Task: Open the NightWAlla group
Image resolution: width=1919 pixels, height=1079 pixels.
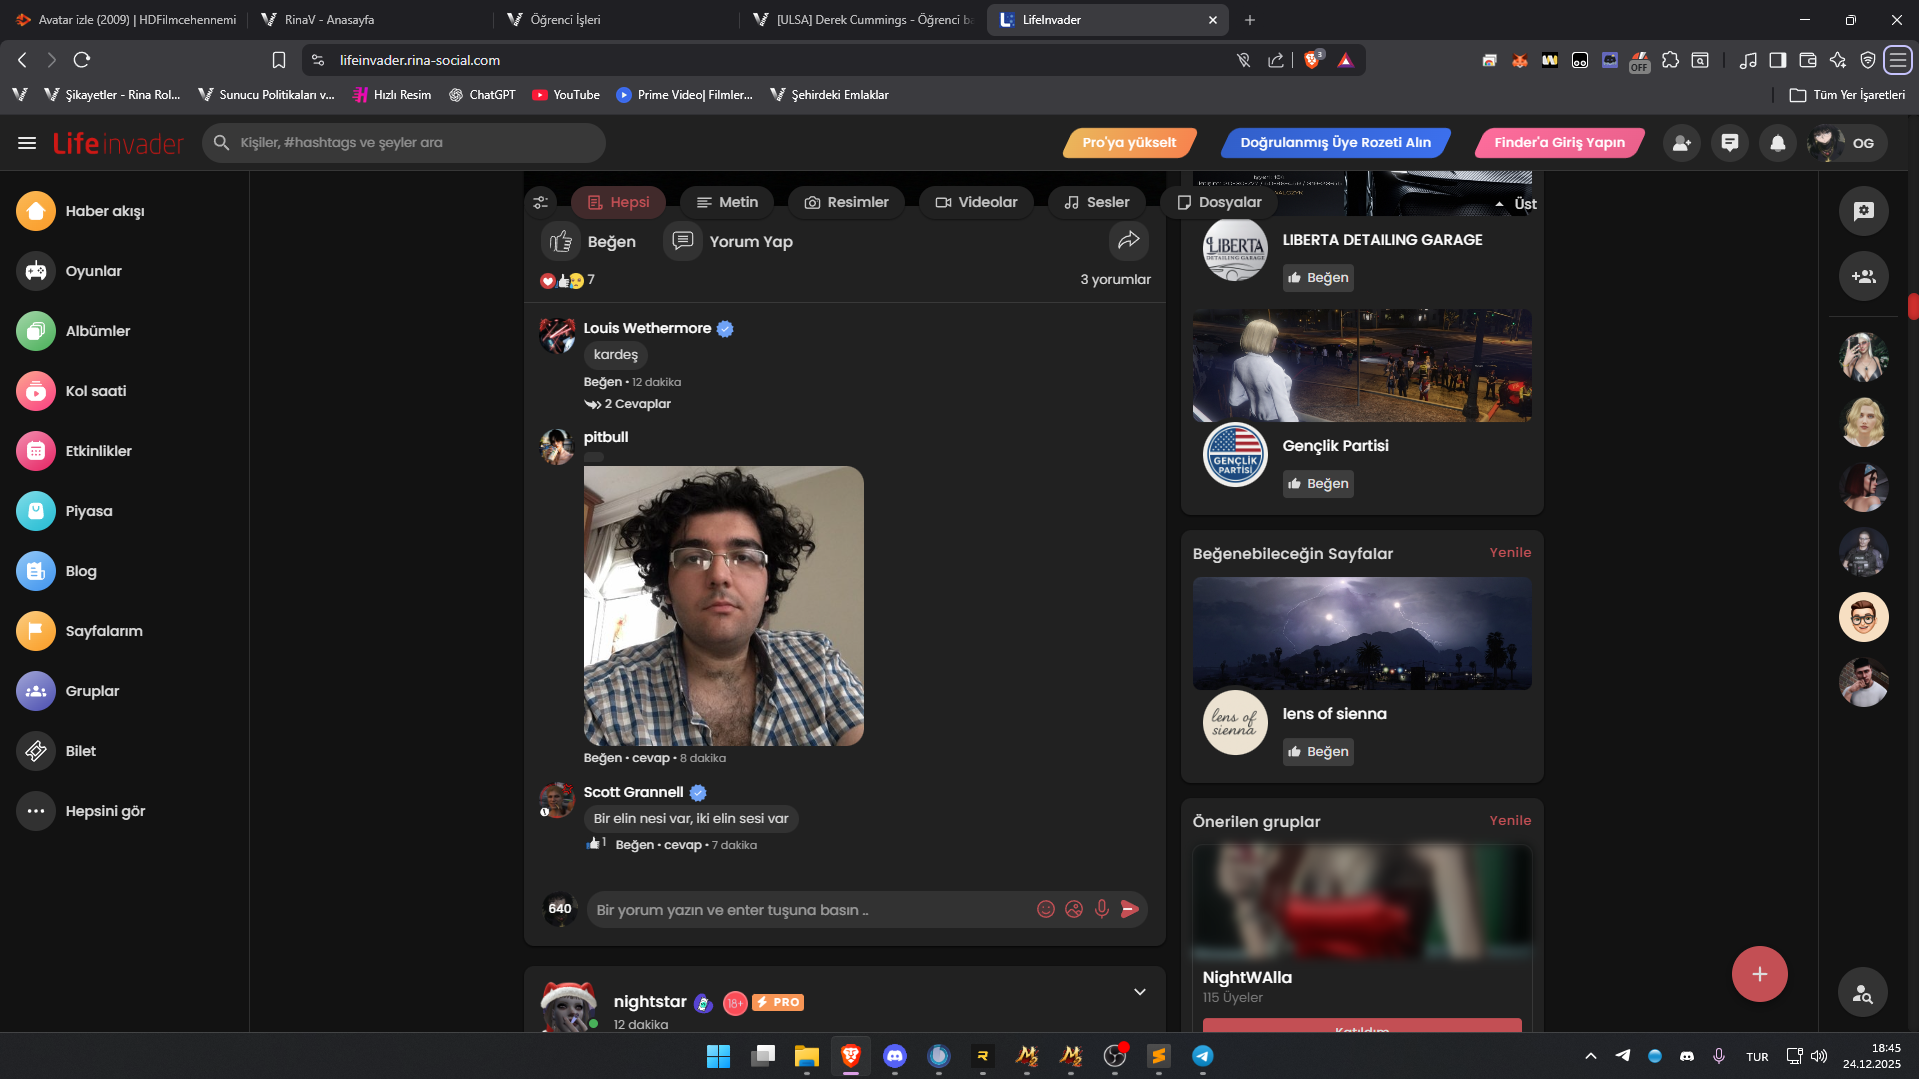Action: point(1247,977)
